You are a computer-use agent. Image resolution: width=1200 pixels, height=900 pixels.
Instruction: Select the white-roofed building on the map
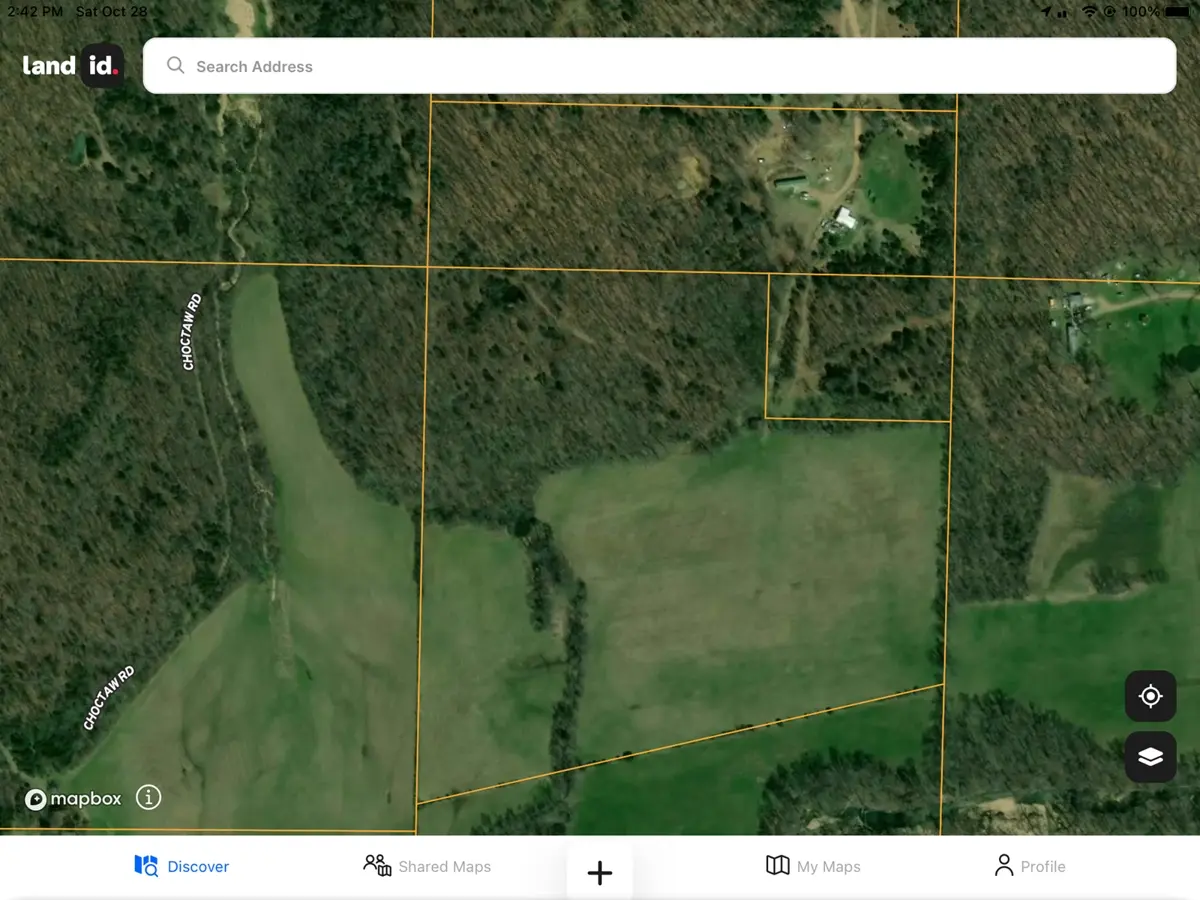click(845, 217)
